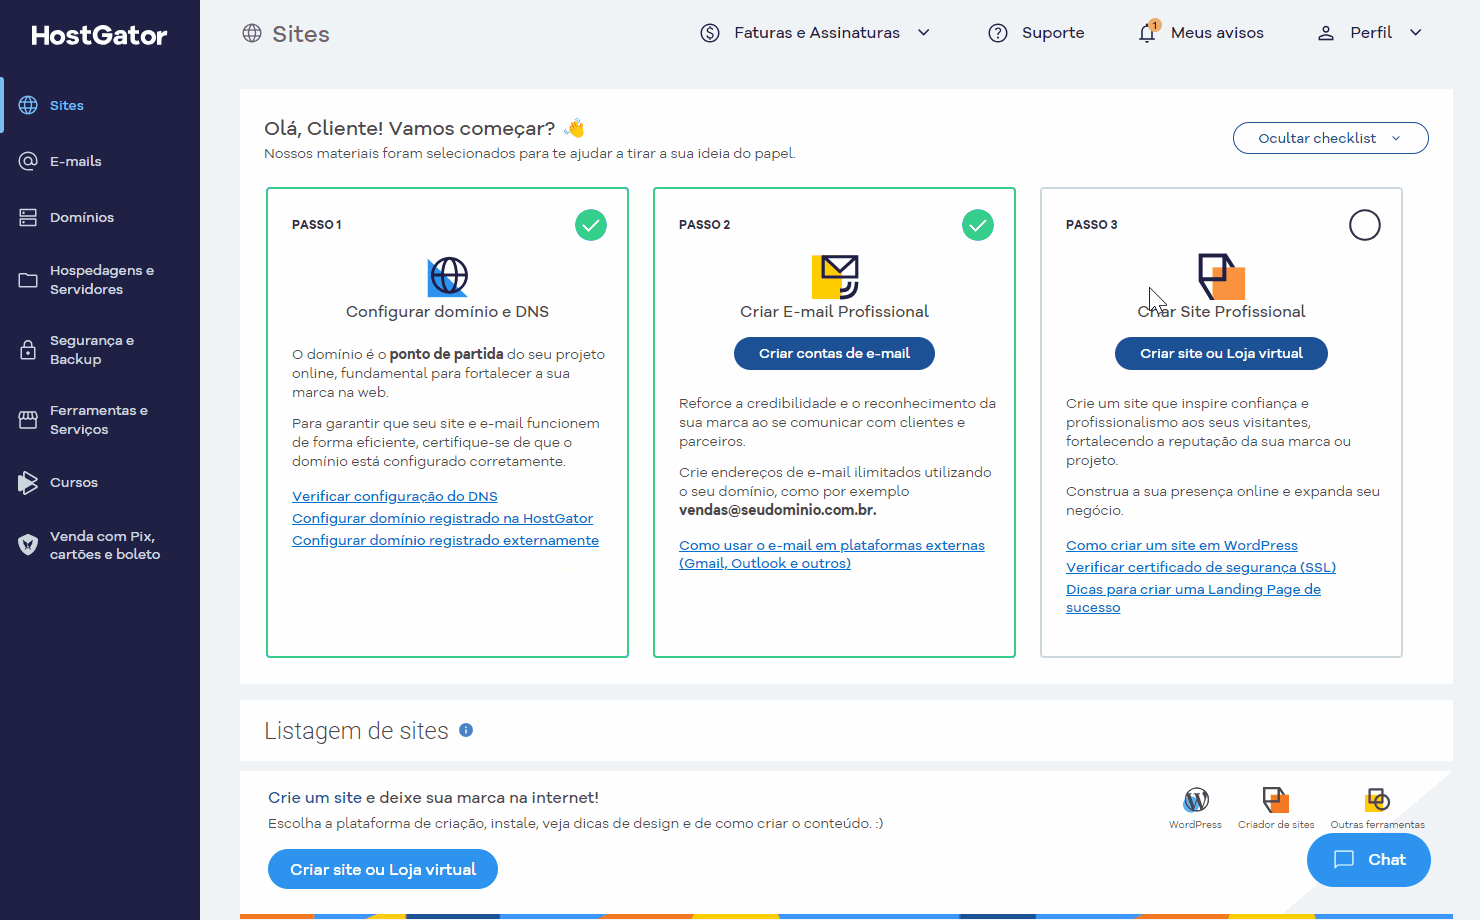Open Venda com Pix, cartões e boleto
The width and height of the screenshot is (1480, 920).
tap(100, 545)
